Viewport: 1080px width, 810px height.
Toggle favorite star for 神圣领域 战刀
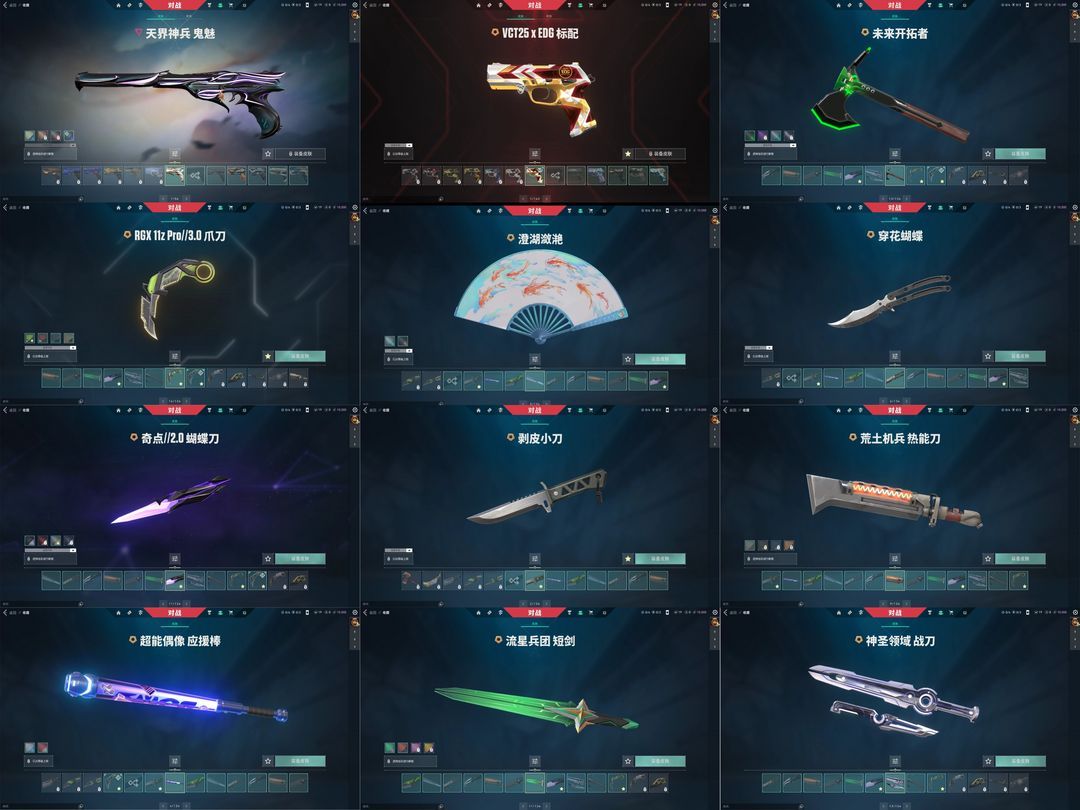pyautogui.click(x=988, y=761)
